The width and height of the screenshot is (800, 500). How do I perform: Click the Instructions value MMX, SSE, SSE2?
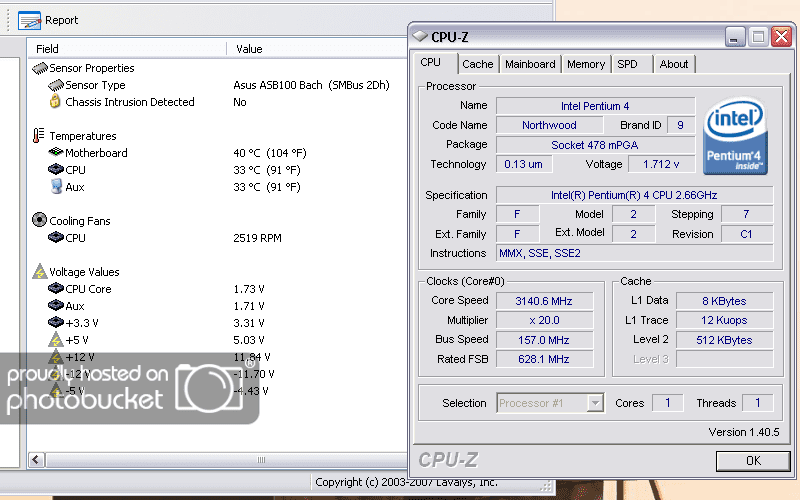(x=634, y=253)
